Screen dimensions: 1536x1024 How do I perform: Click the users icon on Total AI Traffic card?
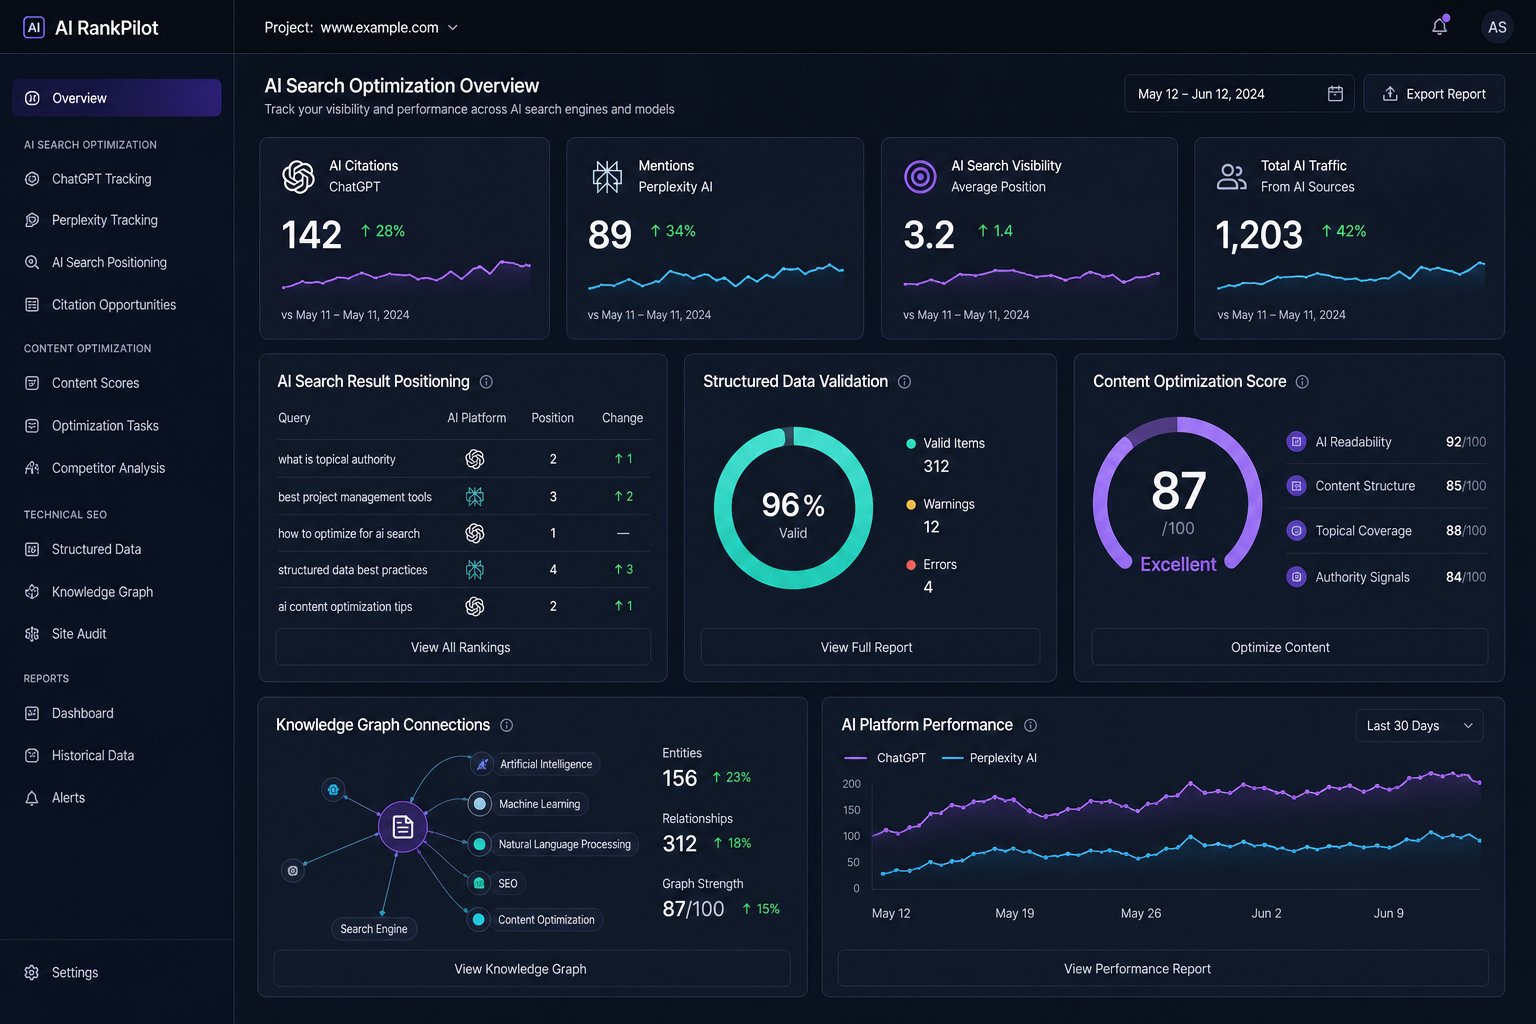[x=1231, y=176]
